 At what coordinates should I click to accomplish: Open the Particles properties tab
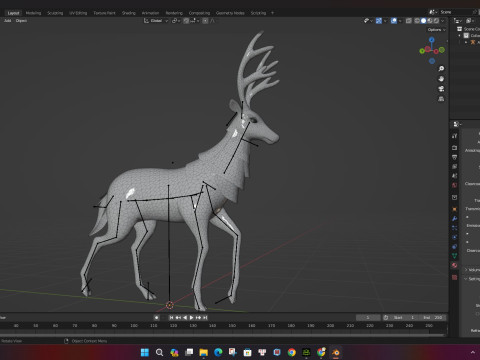point(454,228)
